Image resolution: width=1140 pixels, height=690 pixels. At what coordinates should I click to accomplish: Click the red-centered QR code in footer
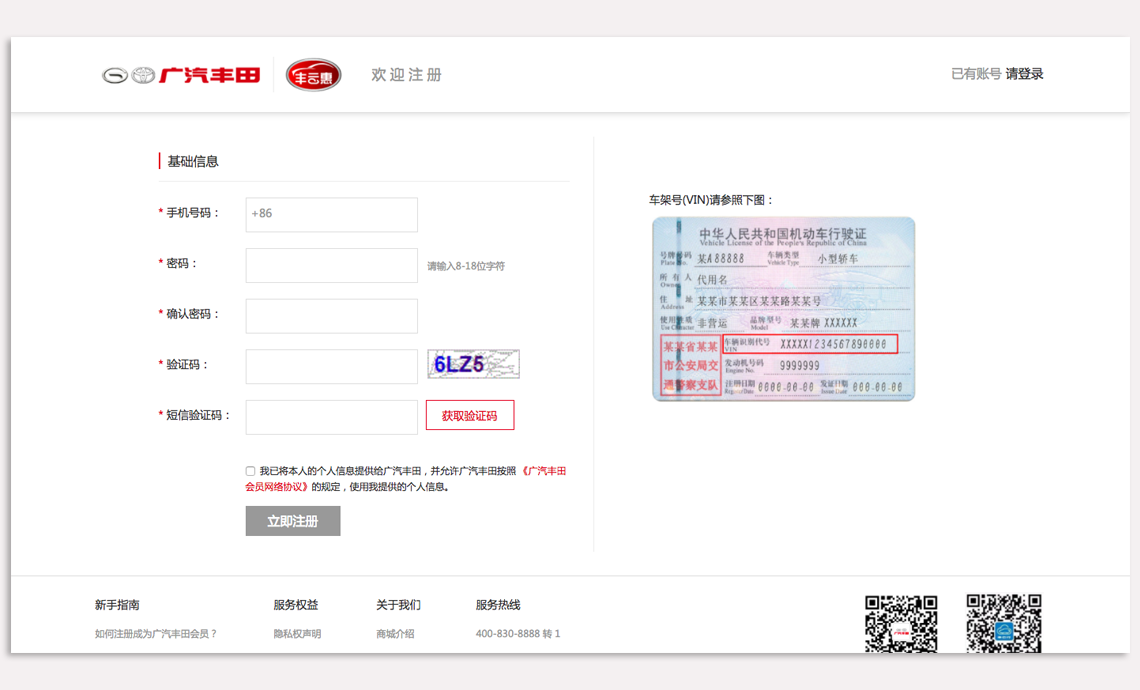[x=900, y=623]
